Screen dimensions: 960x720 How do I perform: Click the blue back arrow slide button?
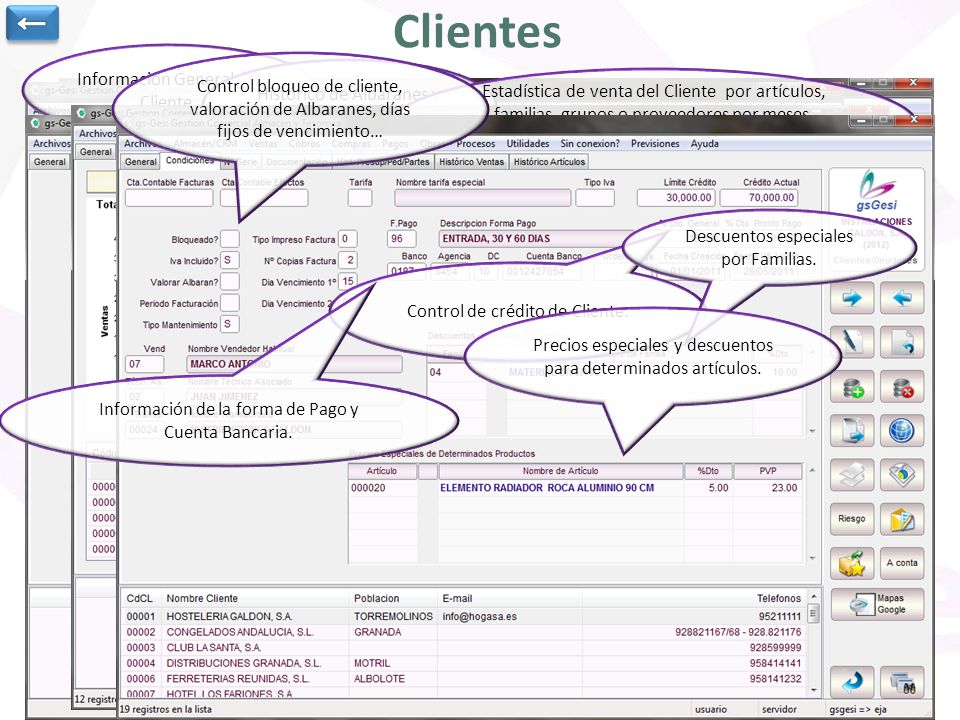coord(32,23)
